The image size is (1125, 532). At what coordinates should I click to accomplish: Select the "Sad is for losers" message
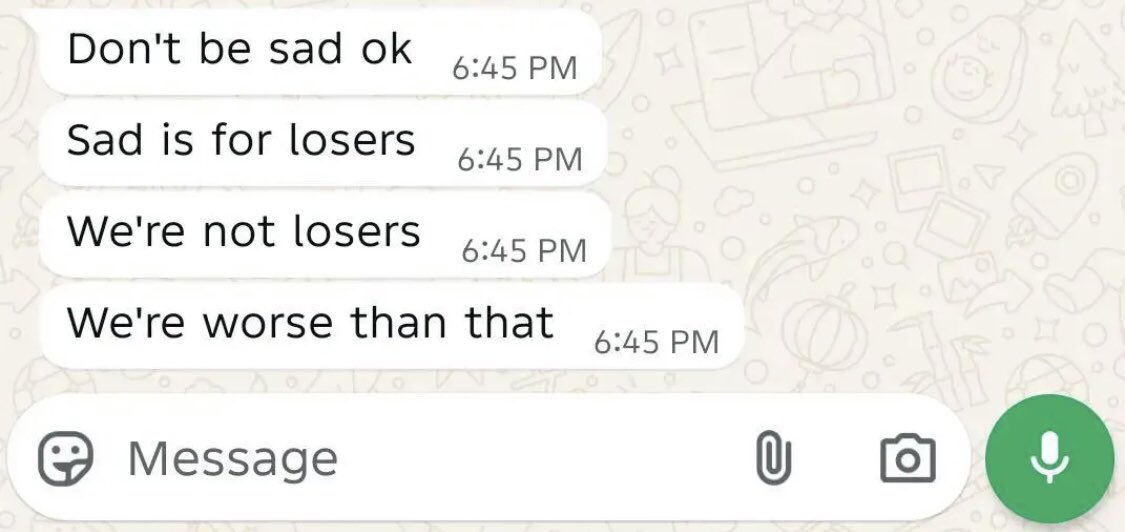322,143
